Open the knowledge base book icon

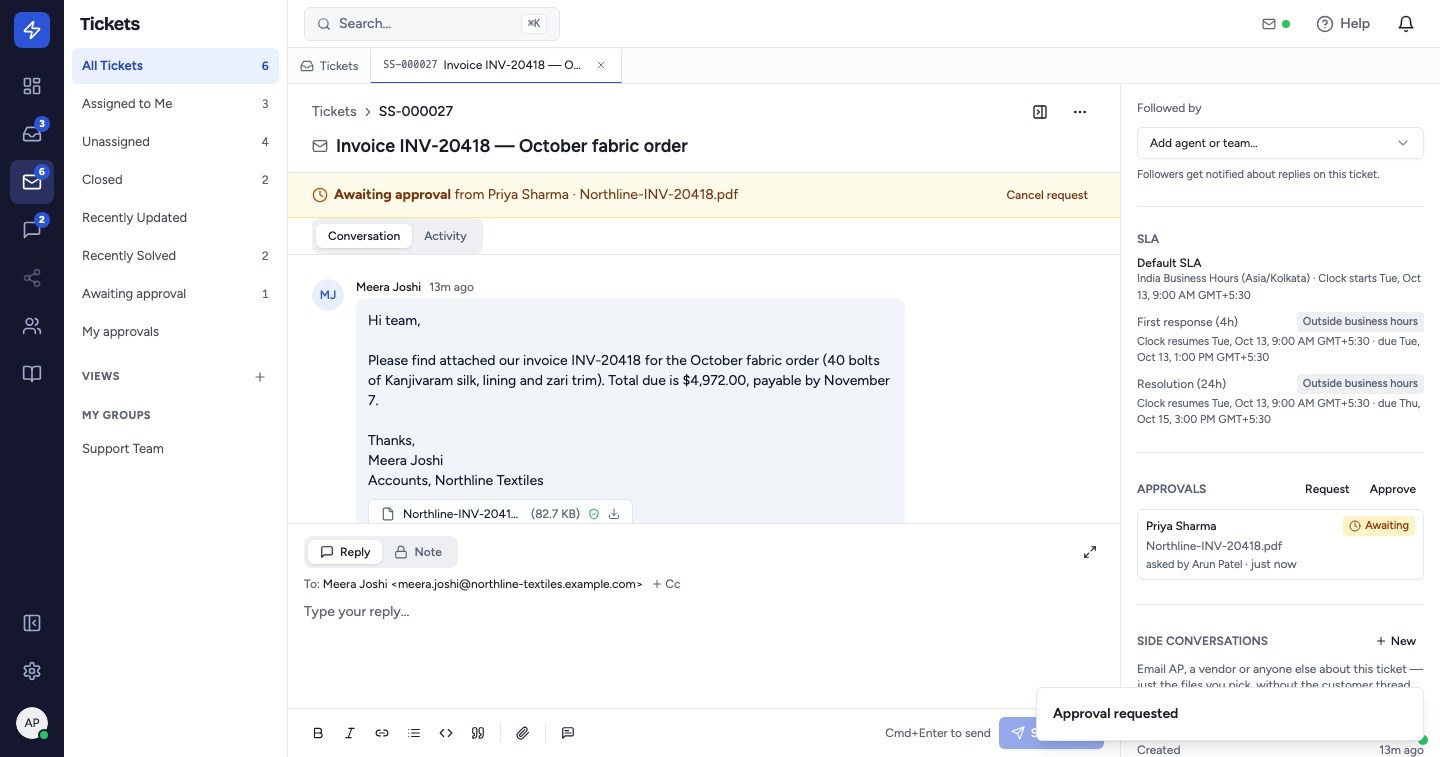[32, 374]
